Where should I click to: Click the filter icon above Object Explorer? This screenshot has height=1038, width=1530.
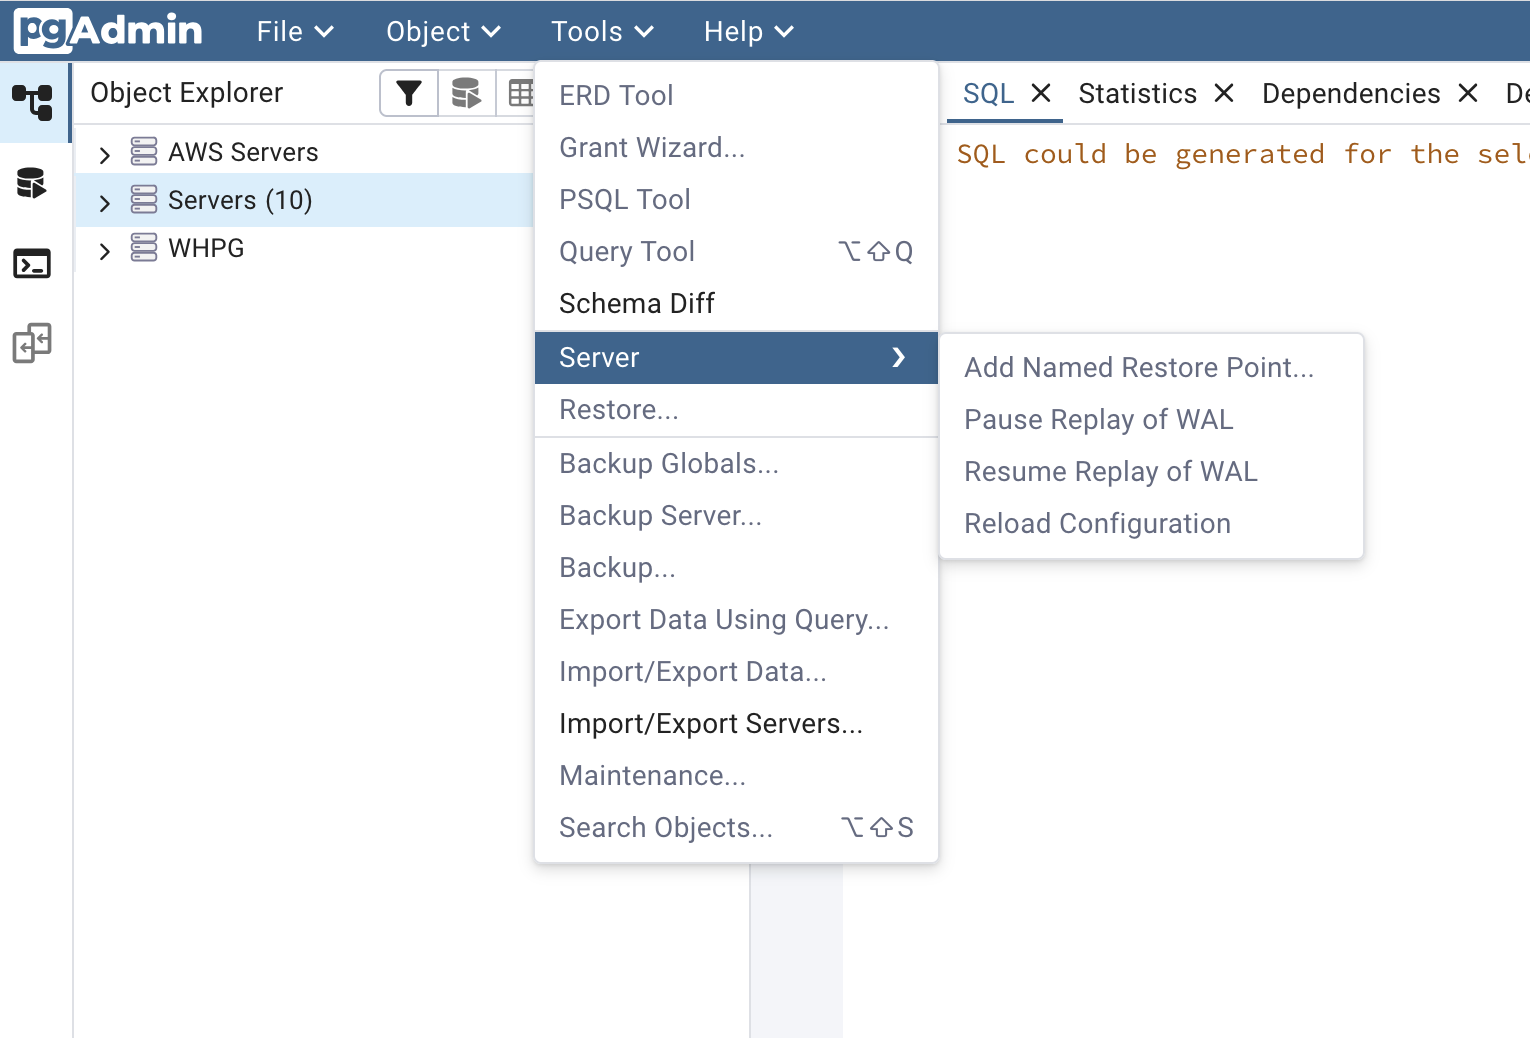tap(408, 92)
